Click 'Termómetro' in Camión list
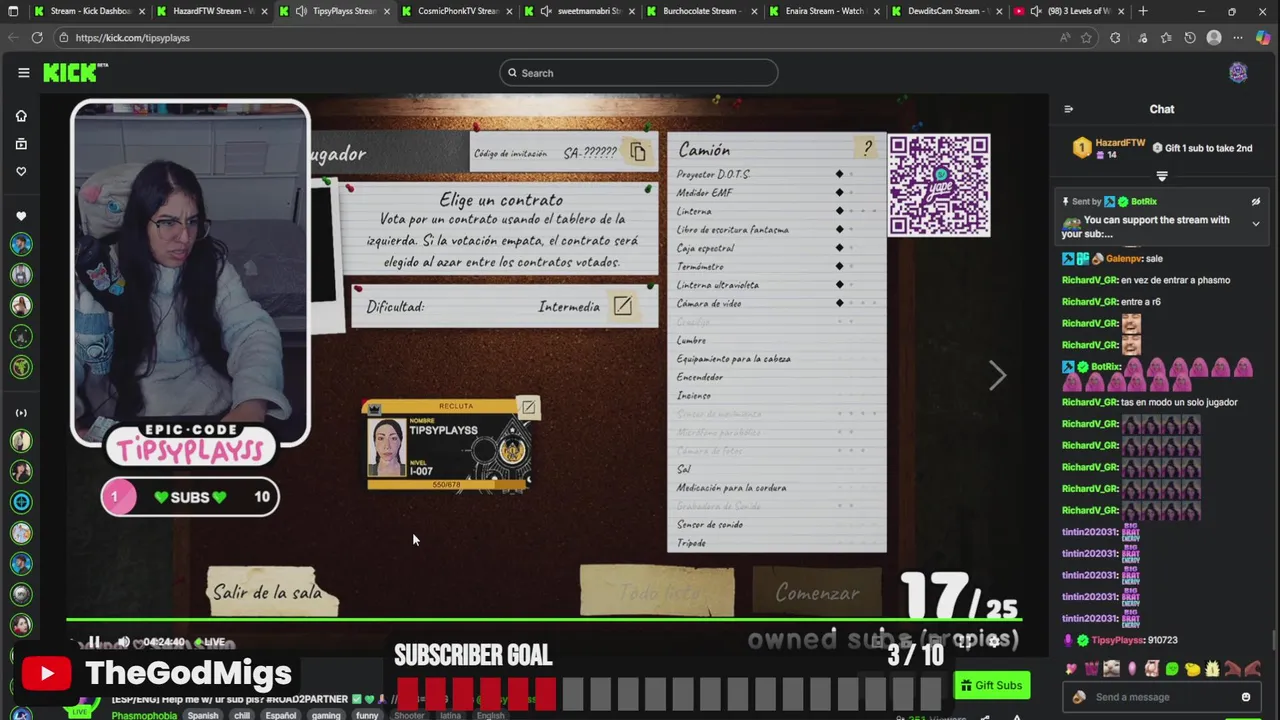1280x720 pixels. tap(700, 267)
